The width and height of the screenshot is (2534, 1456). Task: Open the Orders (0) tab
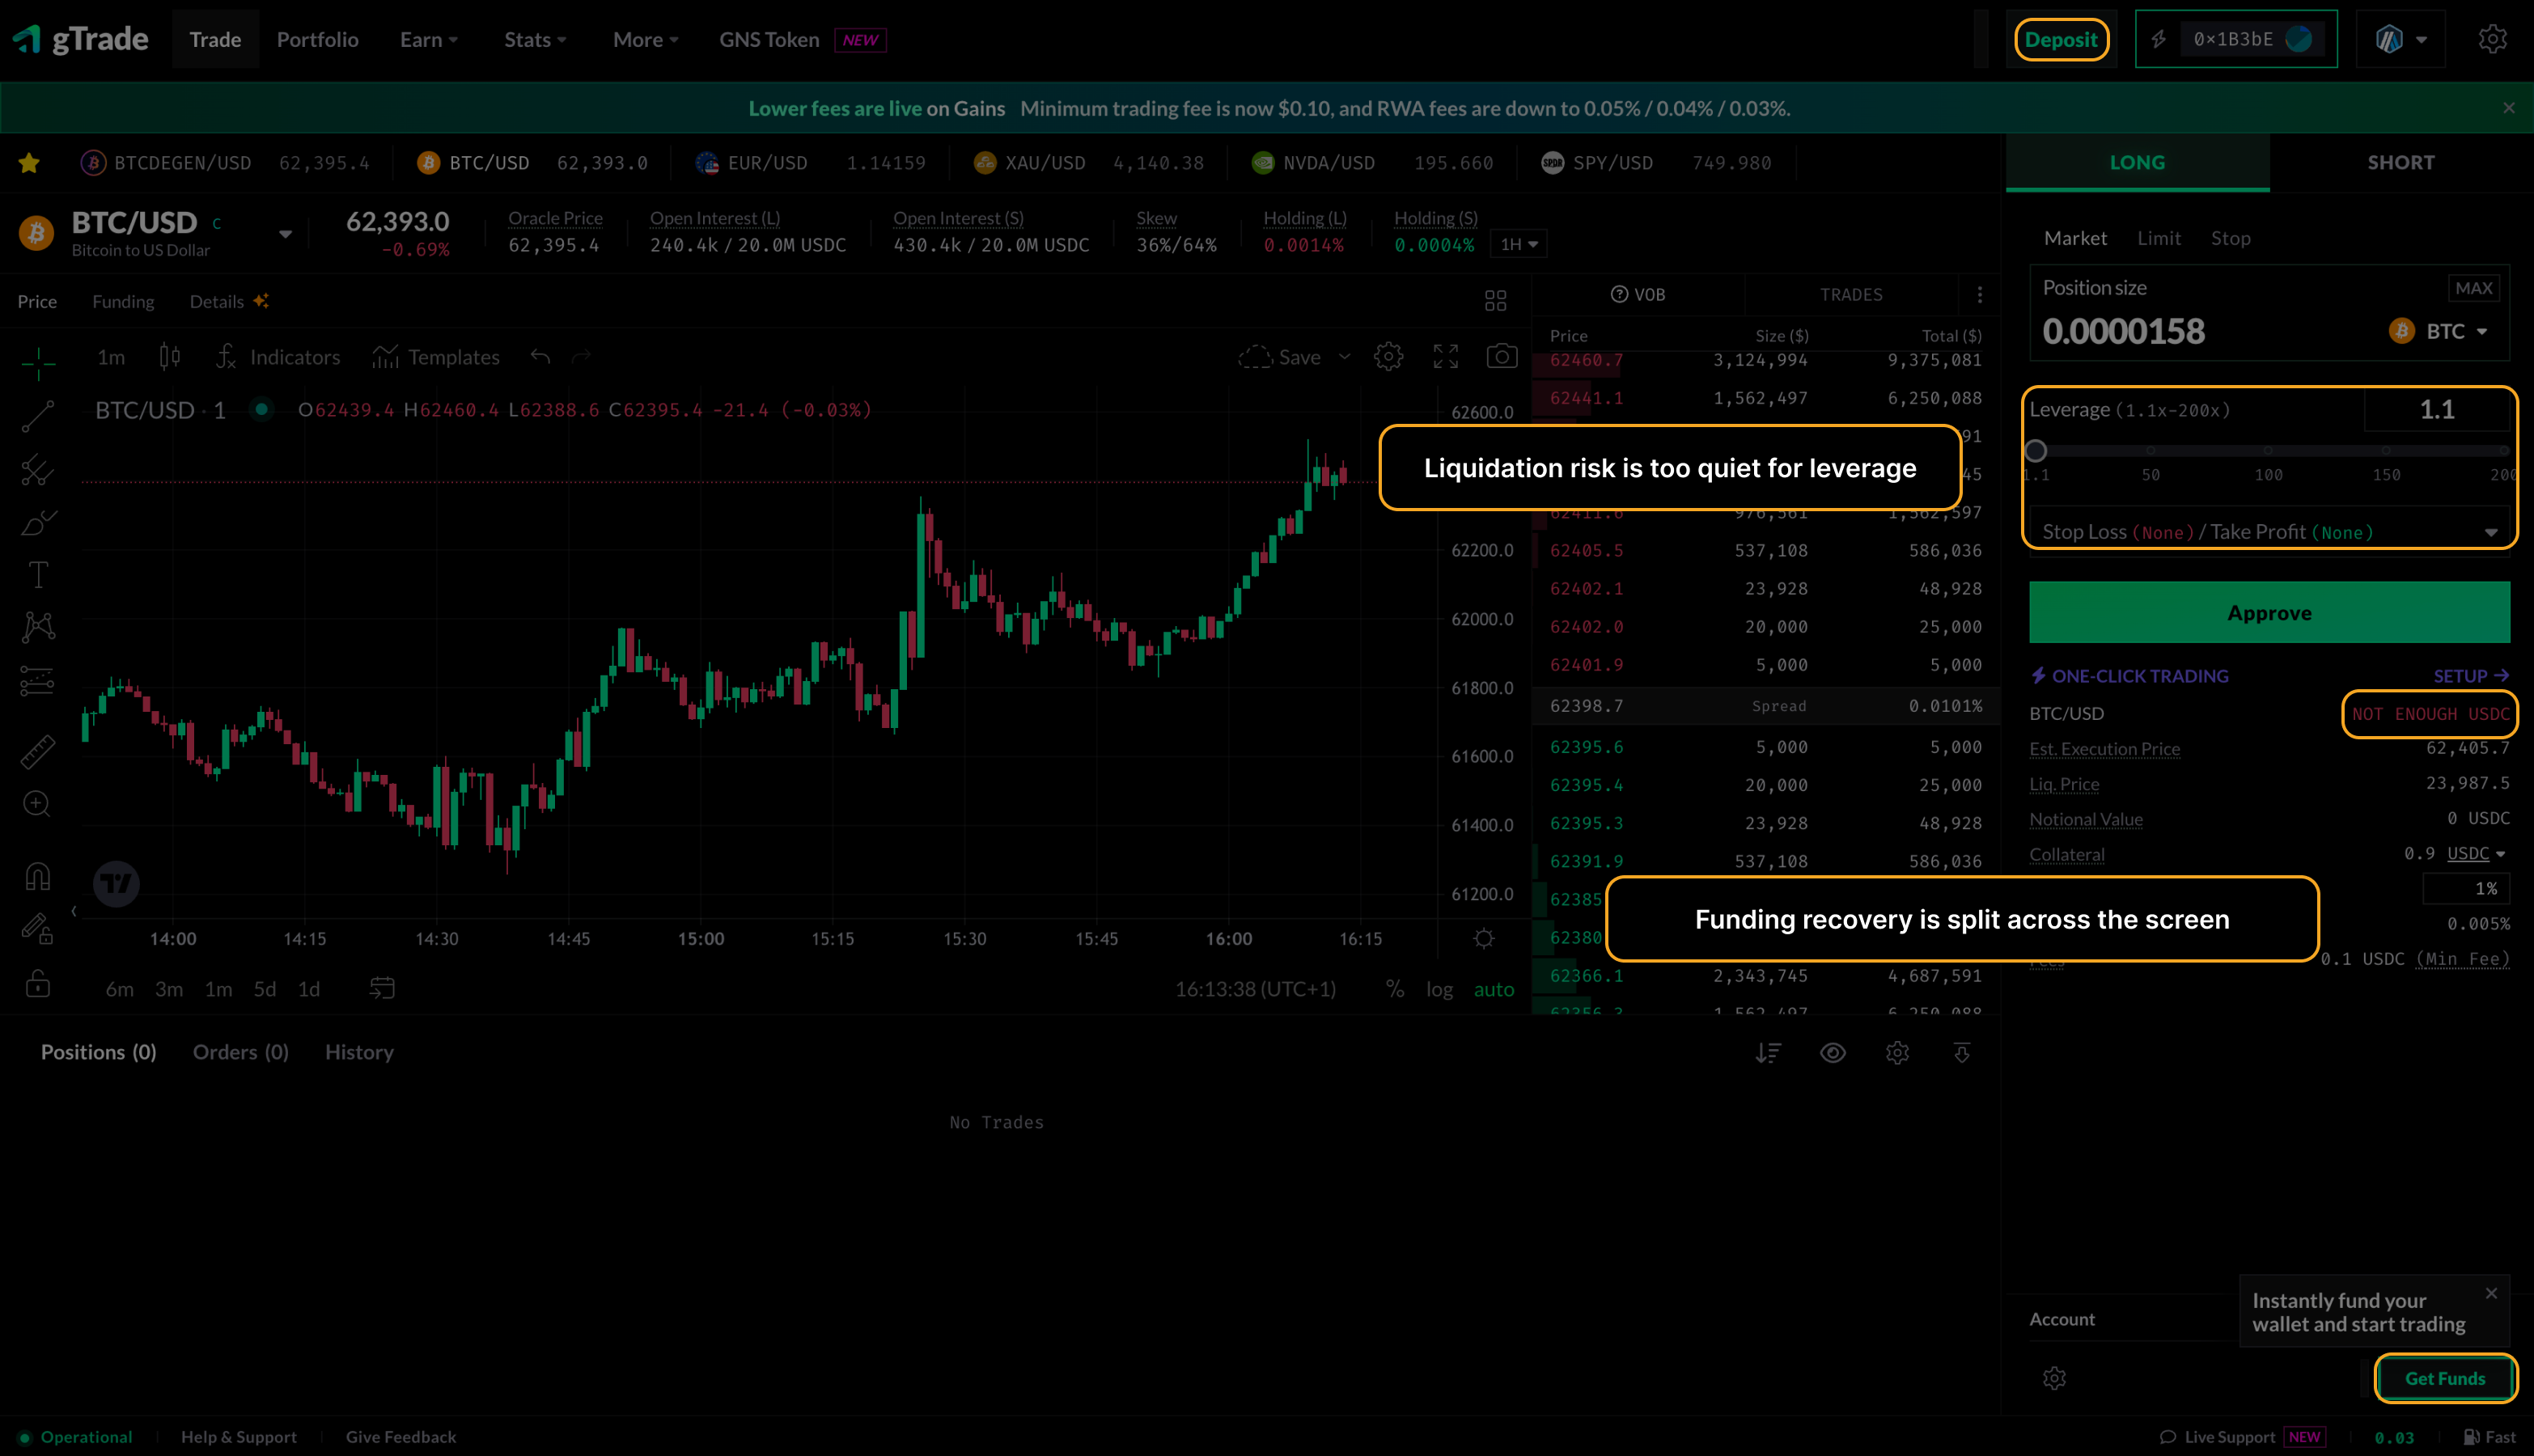[240, 1052]
